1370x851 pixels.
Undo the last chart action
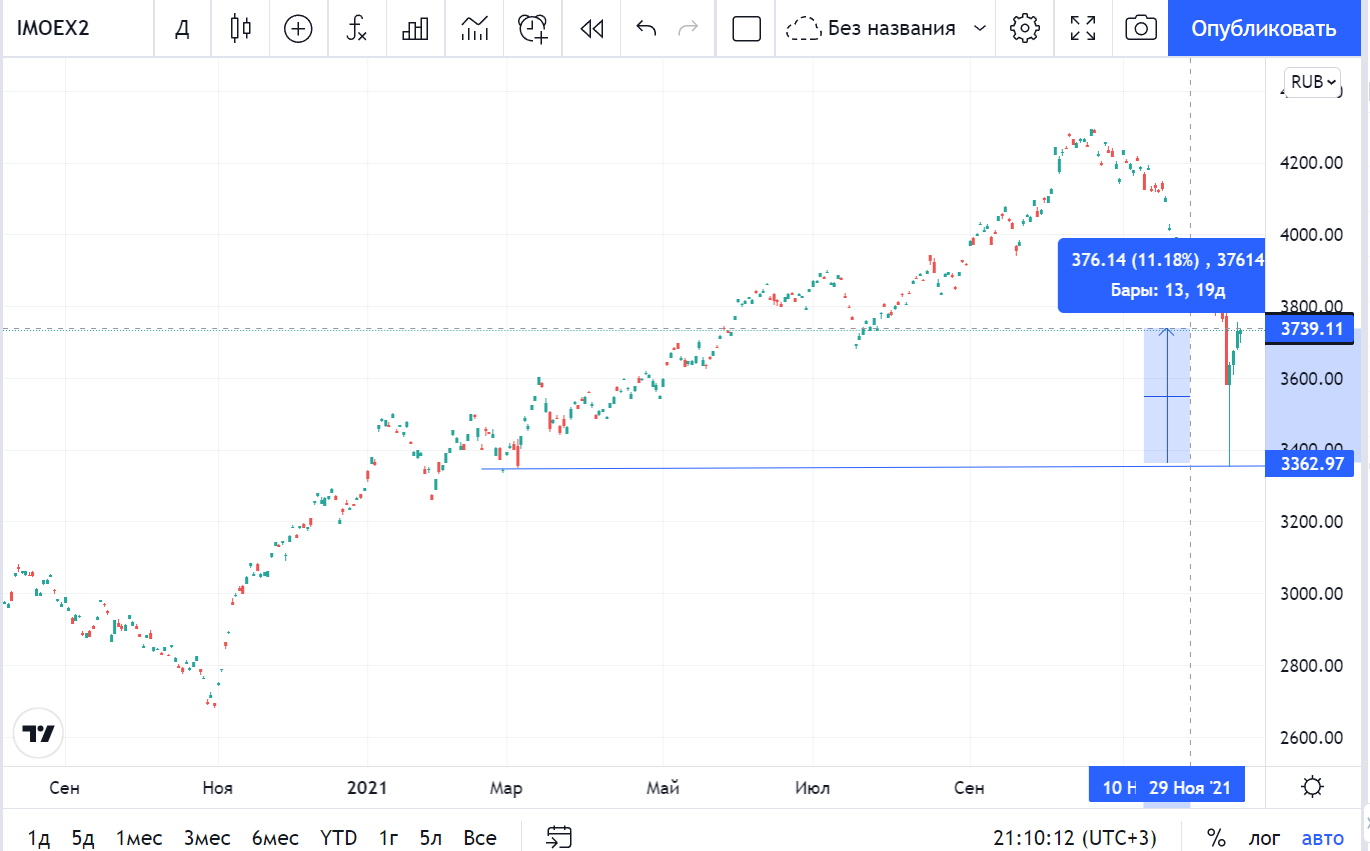pos(646,28)
